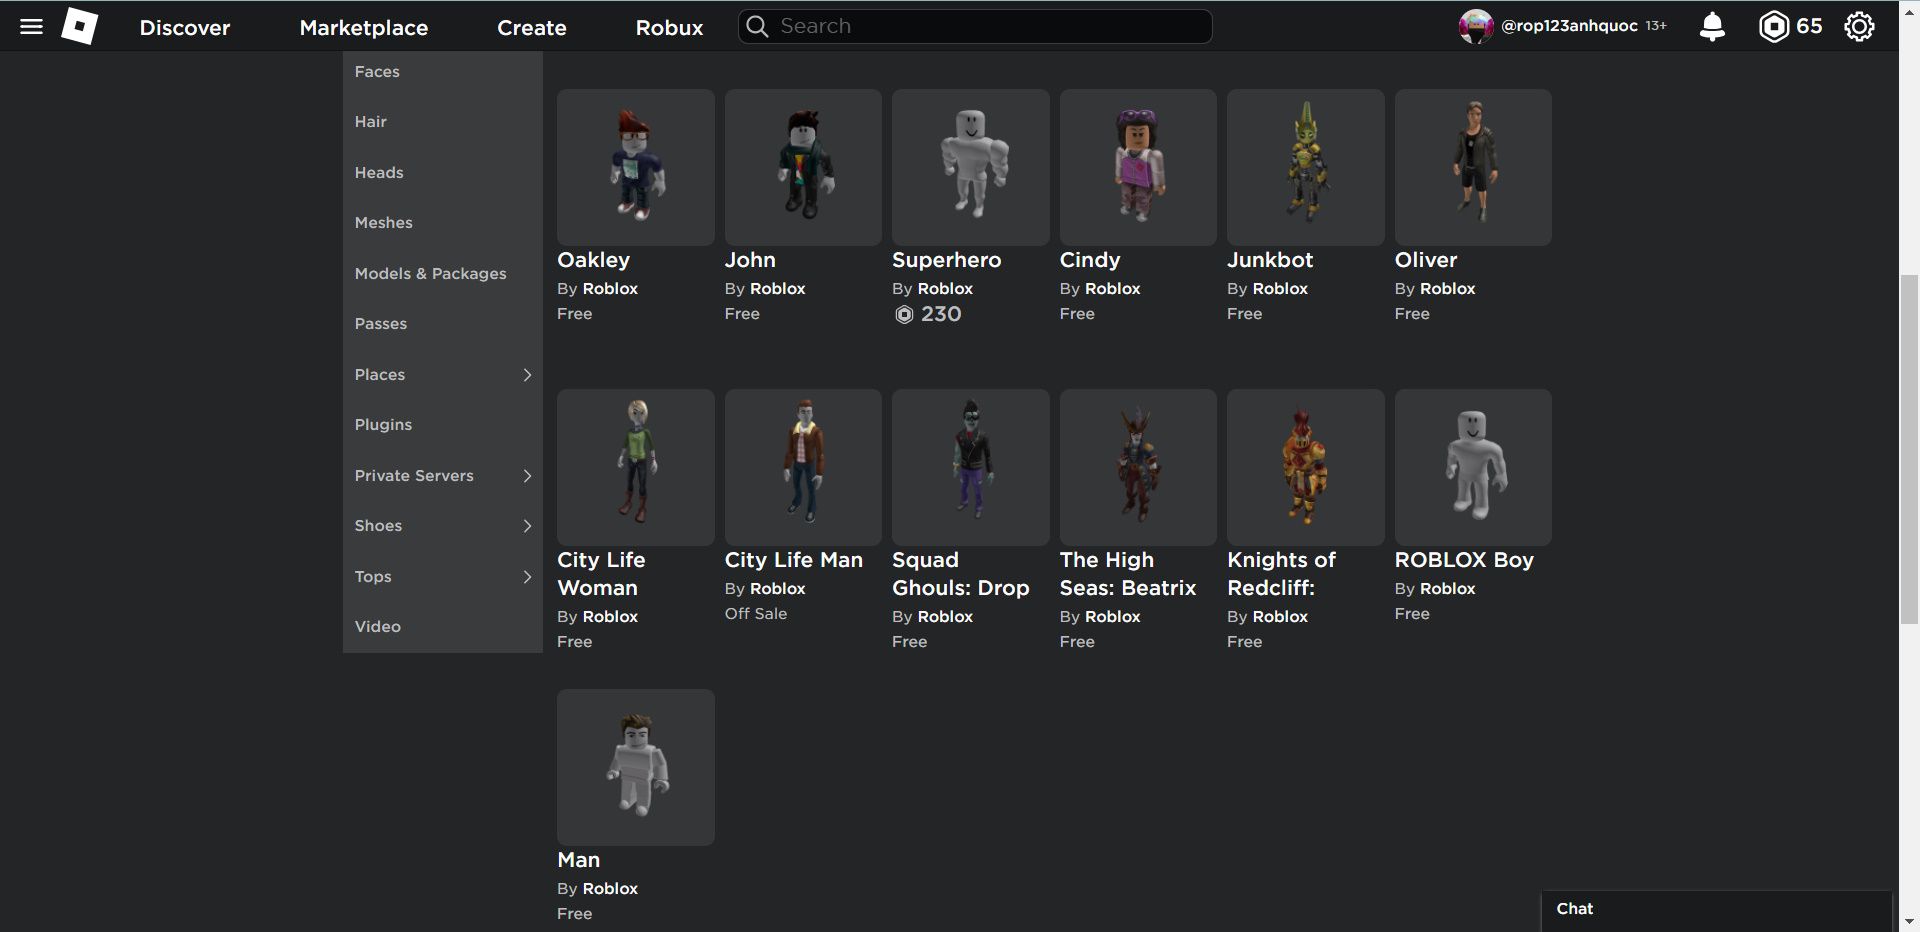
Task: Open The High Seas: Beatrix thumbnail
Action: click(x=1138, y=468)
